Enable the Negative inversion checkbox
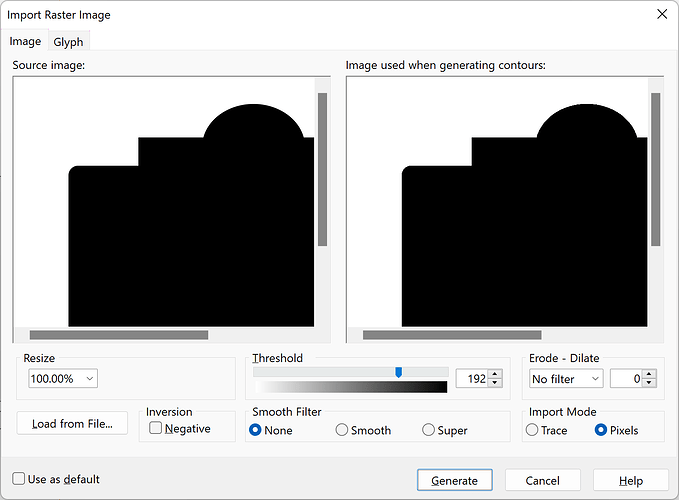The height and width of the screenshot is (500, 679). click(156, 428)
